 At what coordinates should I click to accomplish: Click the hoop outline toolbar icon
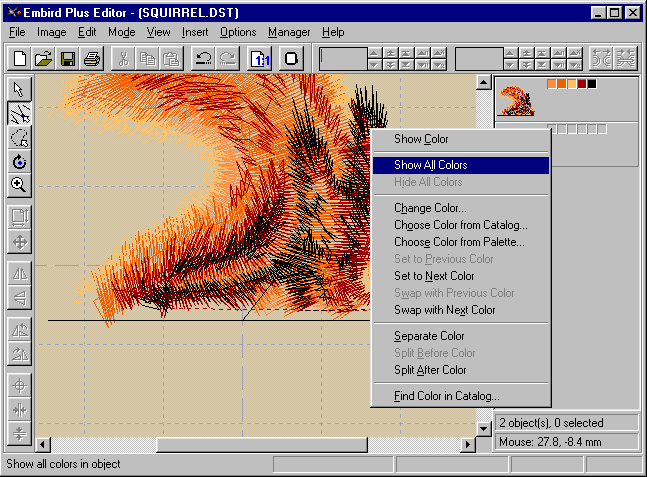point(292,59)
